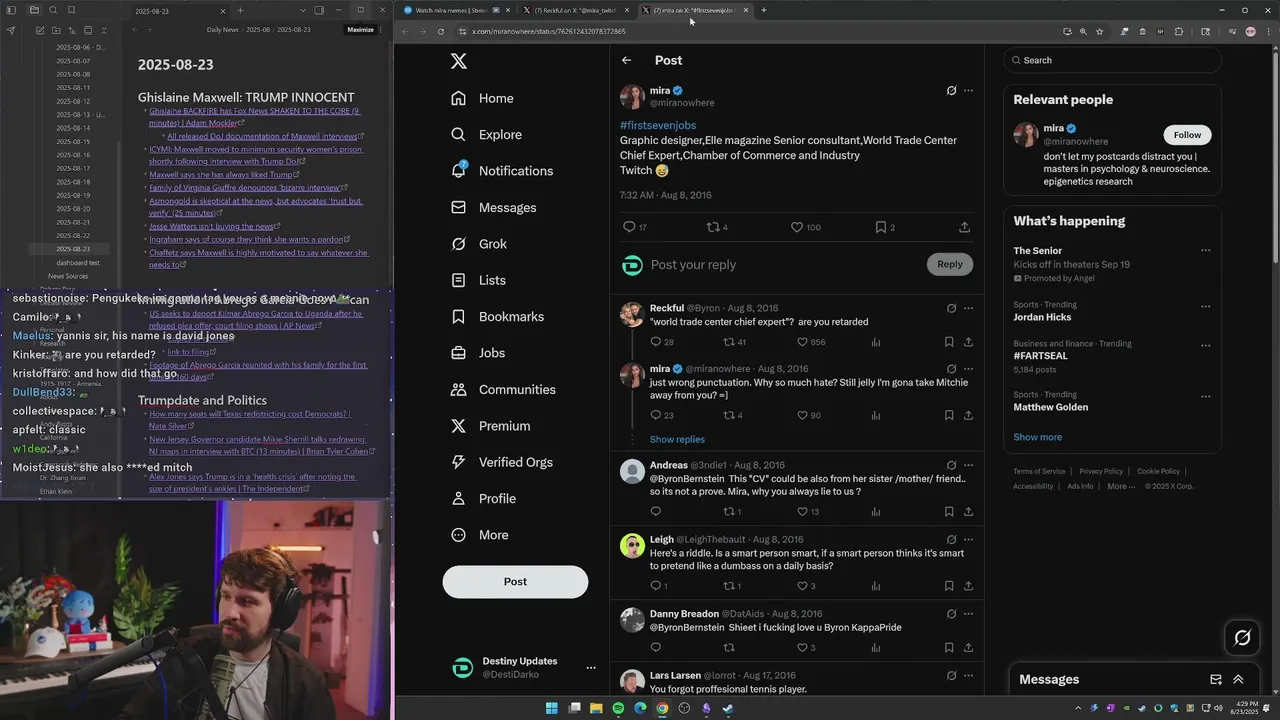Open the 2025-08-14 note in file list
The width and height of the screenshot is (1280, 720).
pyautogui.click(x=73, y=128)
